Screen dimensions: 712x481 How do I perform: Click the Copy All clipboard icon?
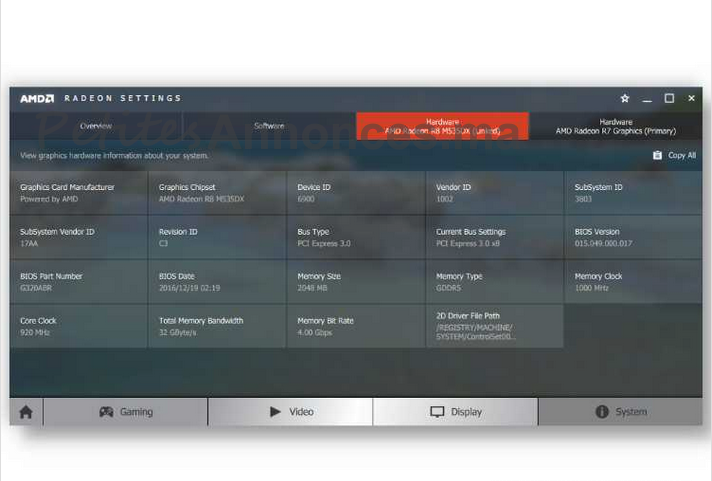(x=657, y=155)
